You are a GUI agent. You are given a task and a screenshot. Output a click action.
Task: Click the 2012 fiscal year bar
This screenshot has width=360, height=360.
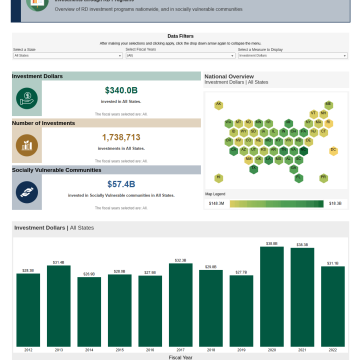pyautogui.click(x=28, y=310)
